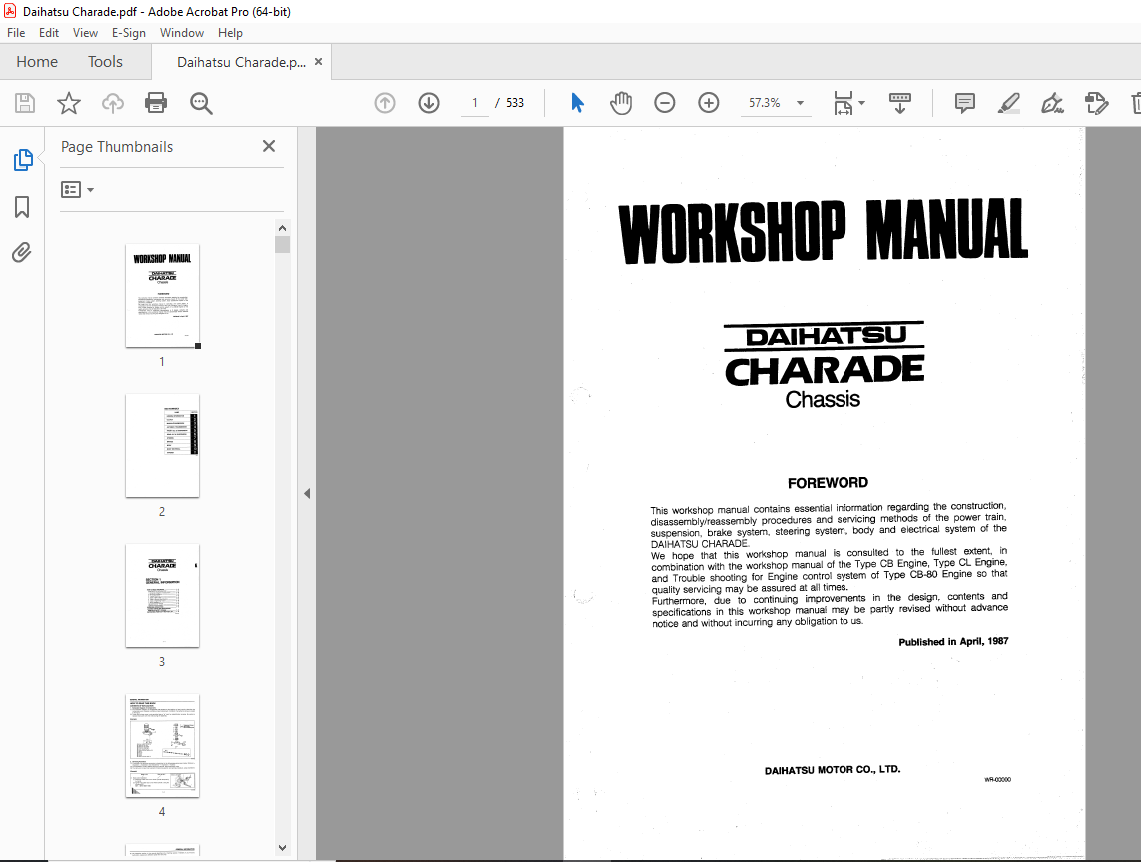Activate the Hand pan tool
The width and height of the screenshot is (1141, 862).
(621, 103)
